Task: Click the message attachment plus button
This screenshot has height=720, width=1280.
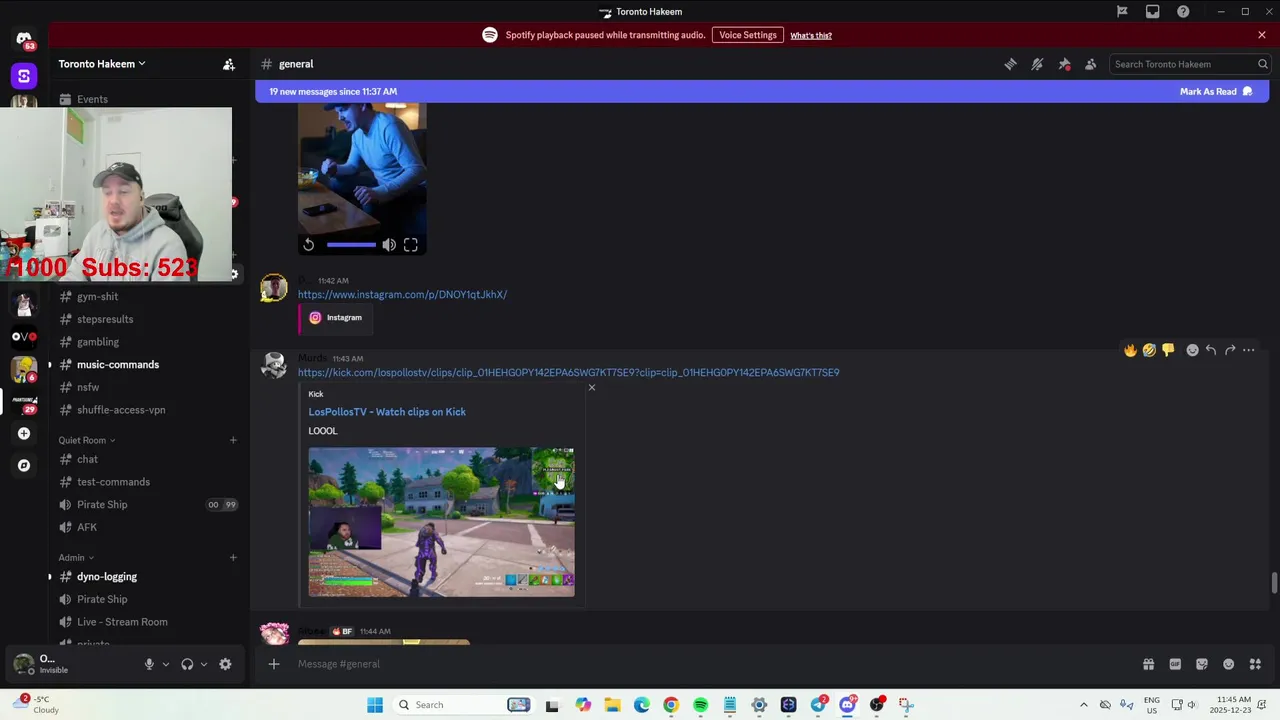Action: [274, 664]
